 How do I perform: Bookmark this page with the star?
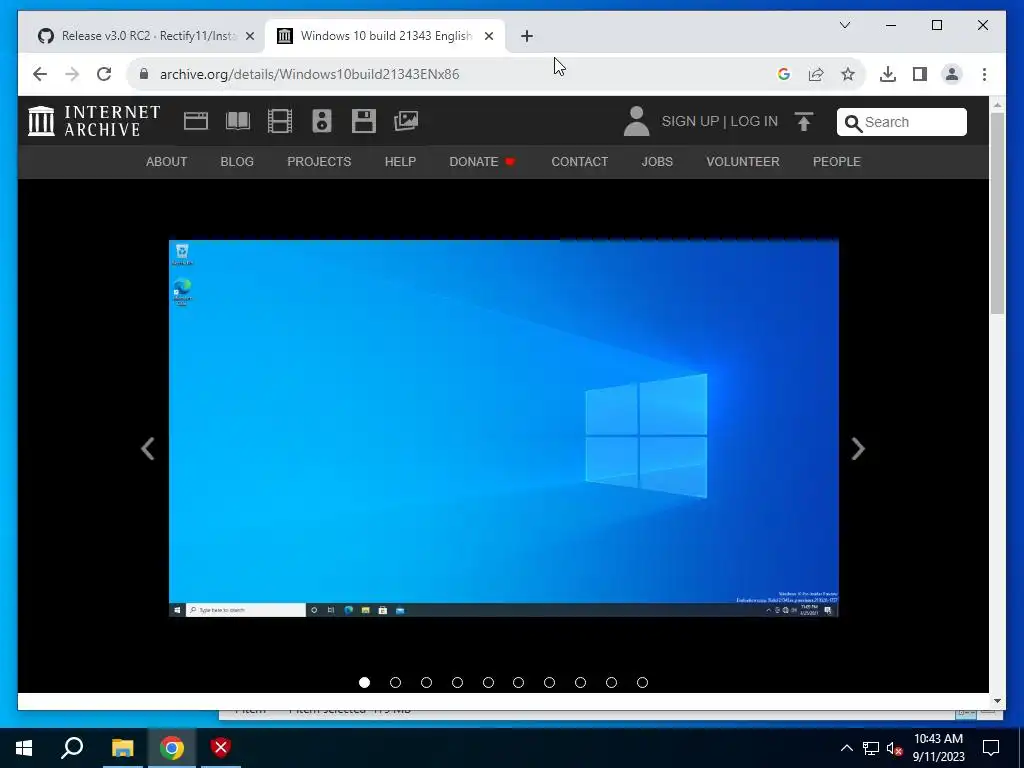click(x=848, y=74)
